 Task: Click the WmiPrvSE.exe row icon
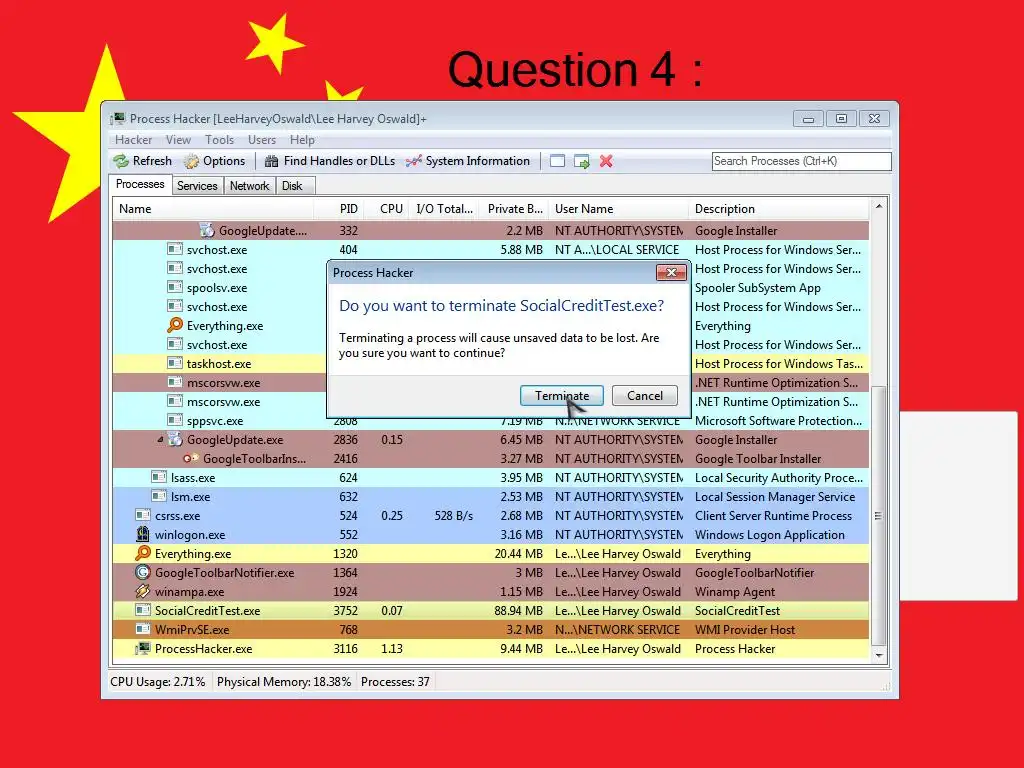142,629
